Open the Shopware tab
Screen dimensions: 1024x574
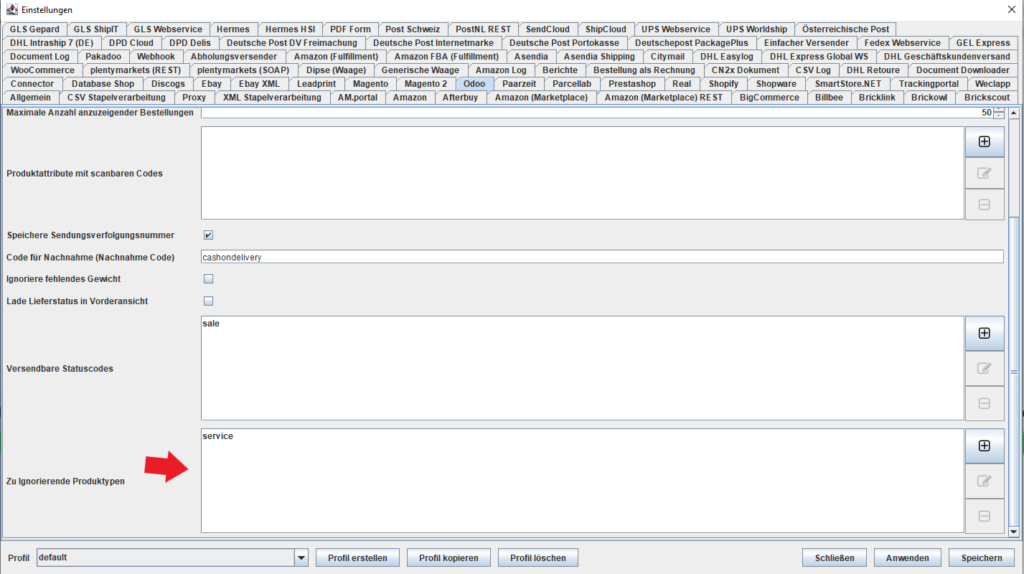point(776,84)
